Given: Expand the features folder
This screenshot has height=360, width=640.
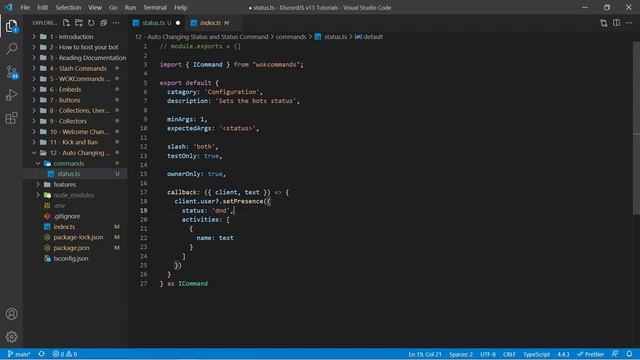Looking at the screenshot, I should (75, 184).
